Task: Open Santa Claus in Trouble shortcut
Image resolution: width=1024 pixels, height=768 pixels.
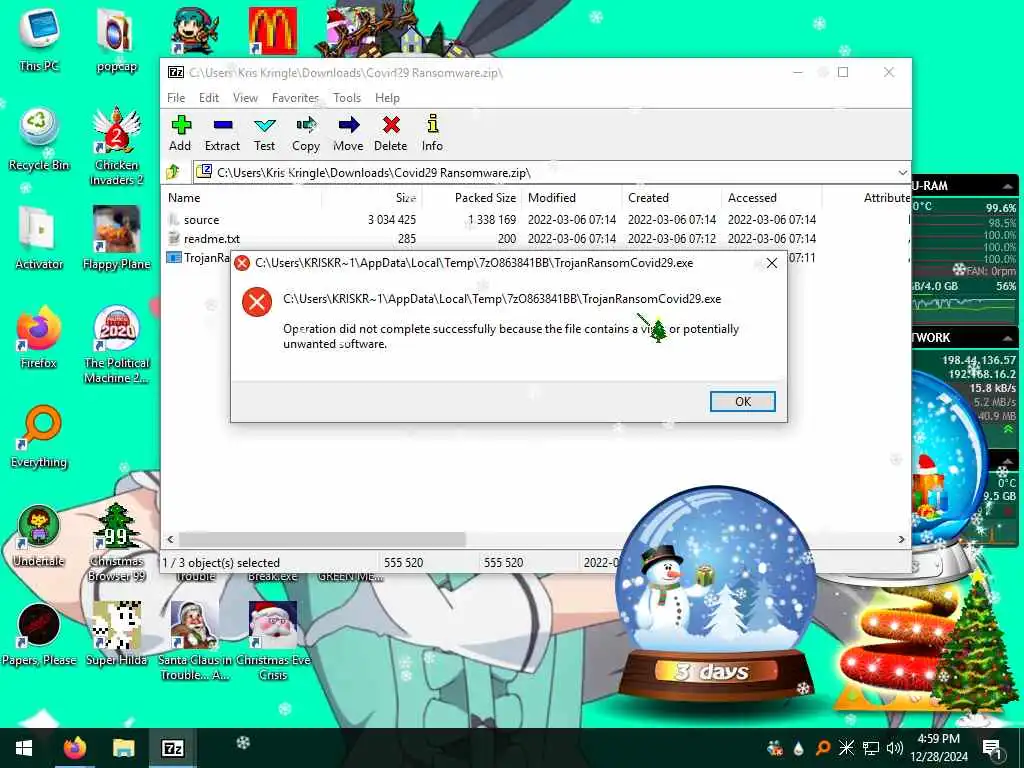Action: pos(195,641)
